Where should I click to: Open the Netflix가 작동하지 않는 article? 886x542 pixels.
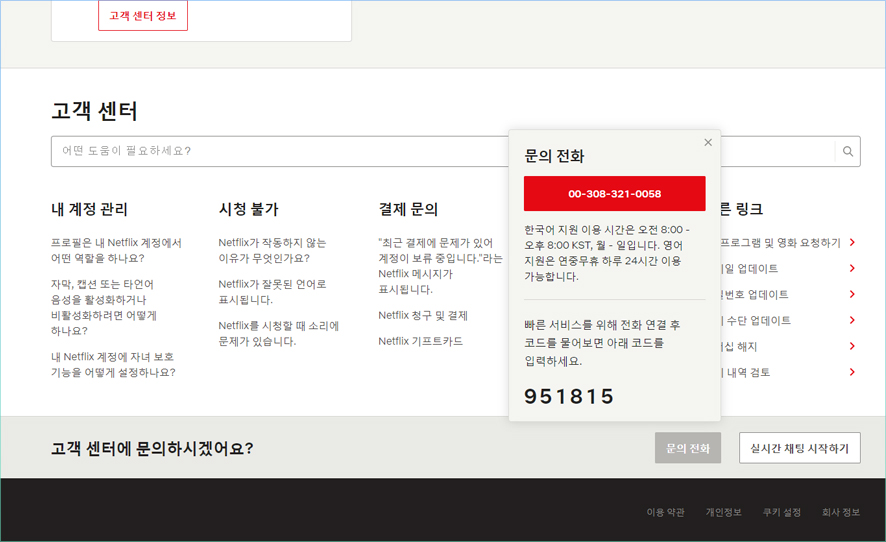tap(272, 250)
